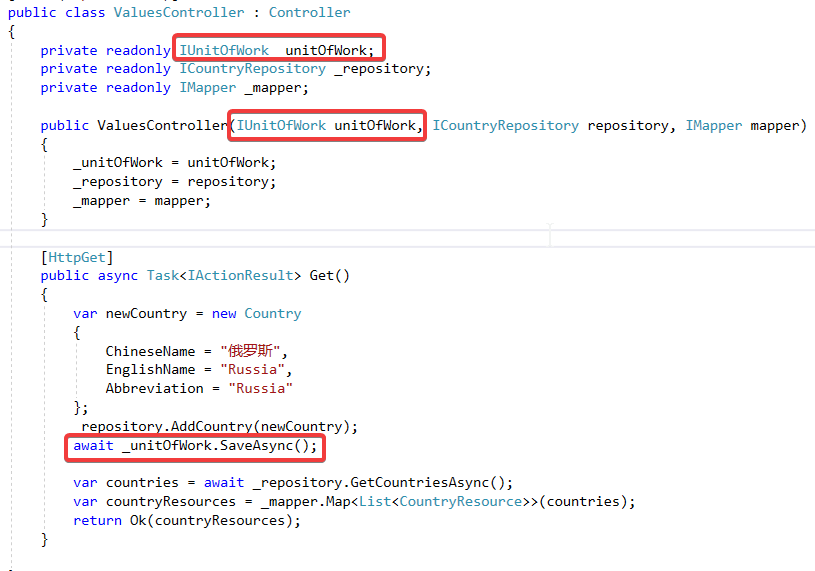Click ValuesController constructor name

tap(163, 126)
